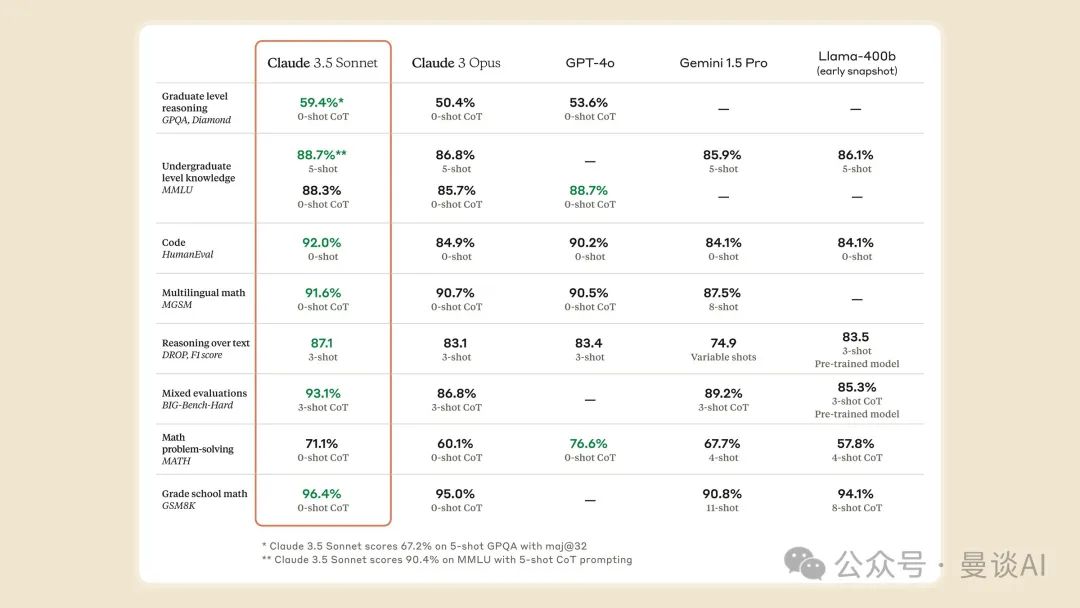Click the 96.4% GSM8K score cell
This screenshot has height=608, width=1080.
pyautogui.click(x=322, y=494)
